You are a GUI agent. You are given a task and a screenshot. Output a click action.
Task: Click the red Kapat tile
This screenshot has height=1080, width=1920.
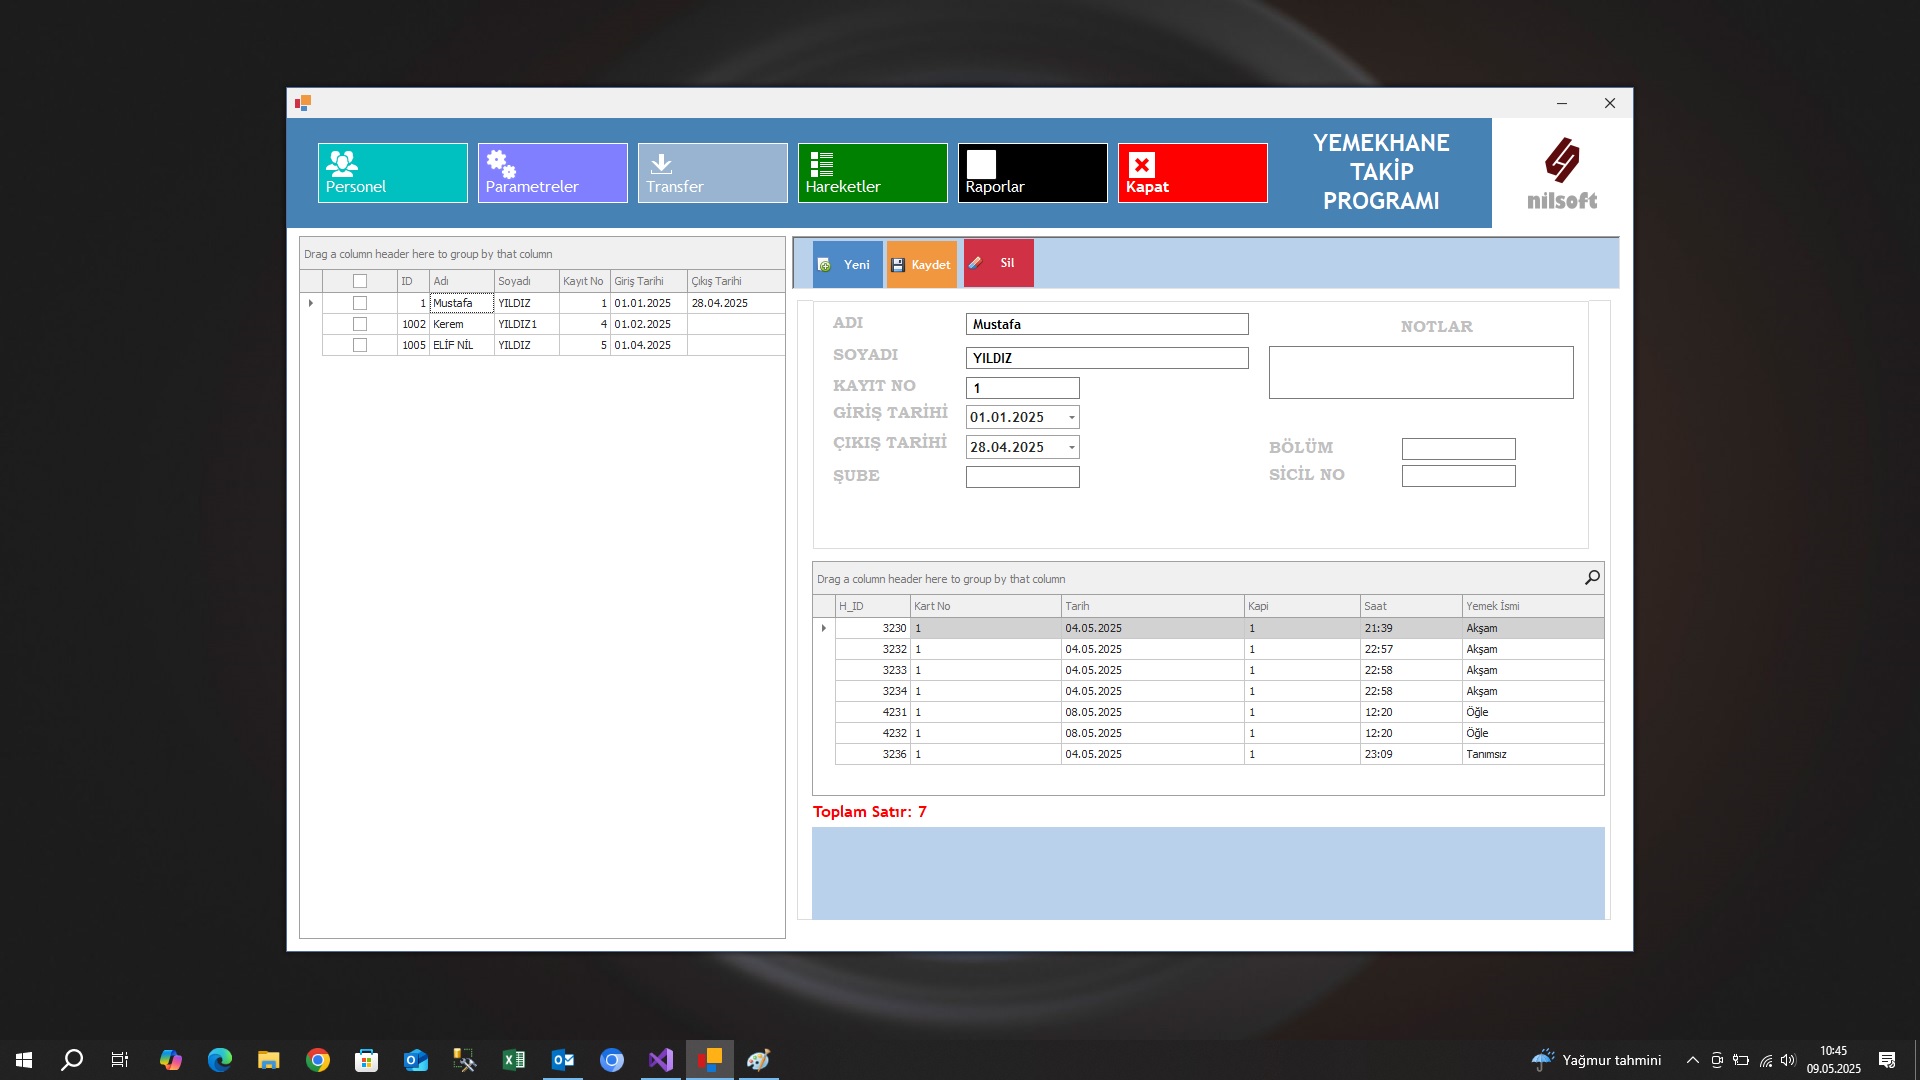coord(1192,173)
